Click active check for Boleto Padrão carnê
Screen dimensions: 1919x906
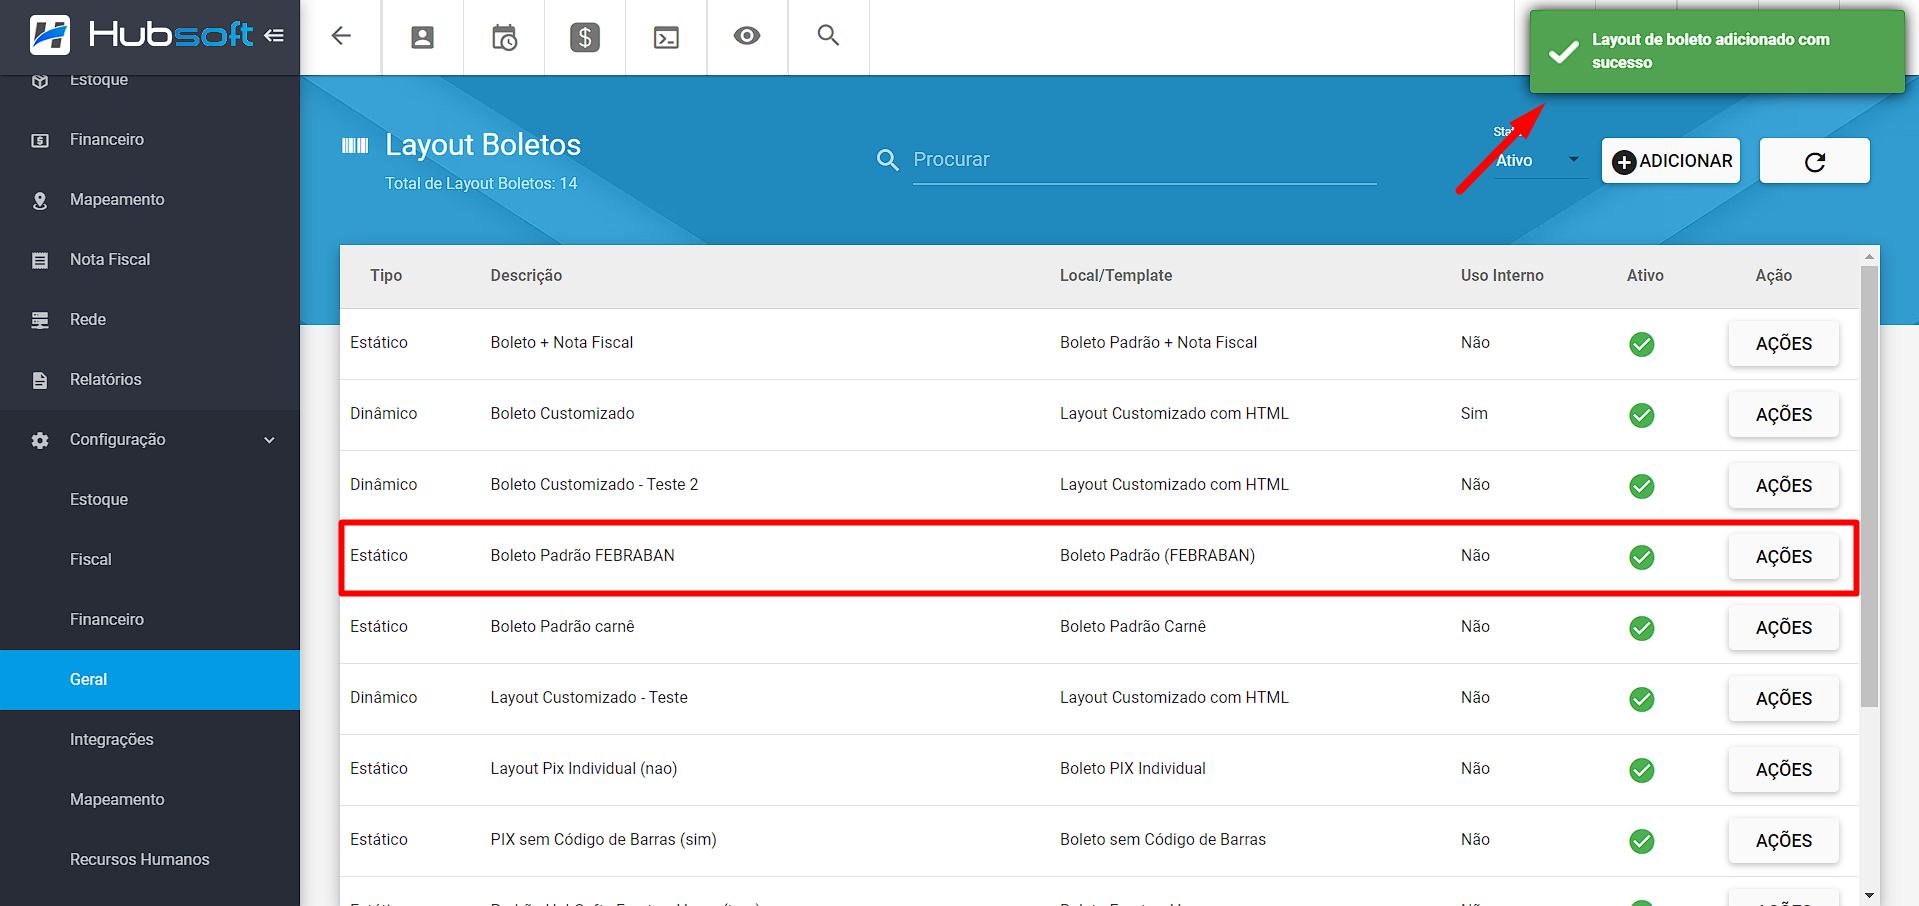click(1642, 628)
